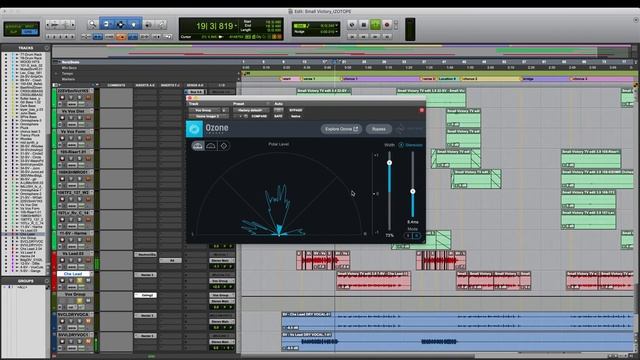The height and width of the screenshot is (360, 640).
Task: Click the Width slider handle
Action: coord(389,163)
